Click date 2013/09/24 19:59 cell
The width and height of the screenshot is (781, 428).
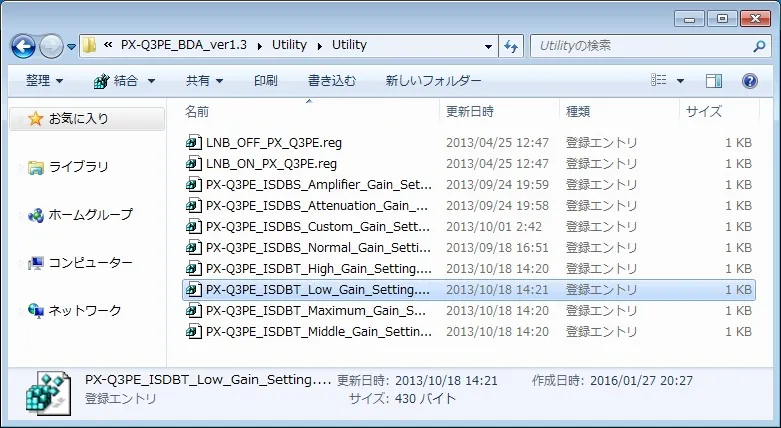(497, 185)
